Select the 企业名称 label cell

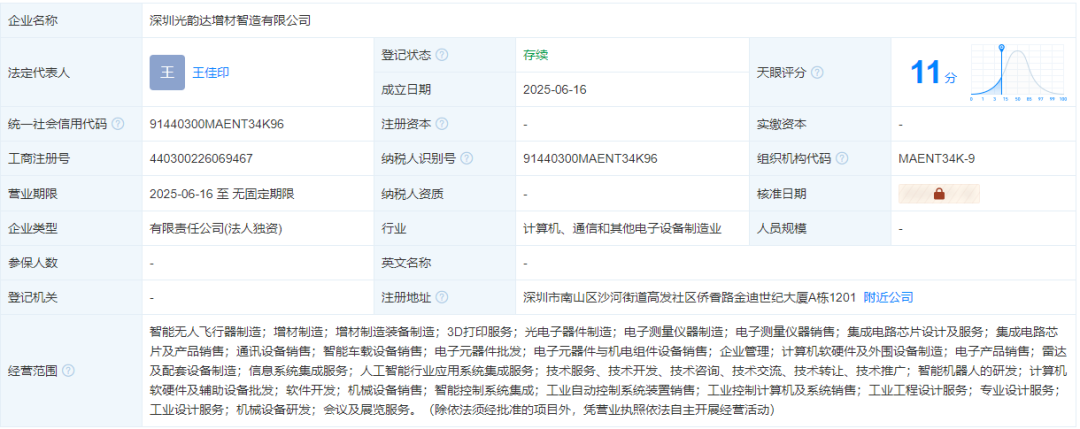(x=72, y=21)
